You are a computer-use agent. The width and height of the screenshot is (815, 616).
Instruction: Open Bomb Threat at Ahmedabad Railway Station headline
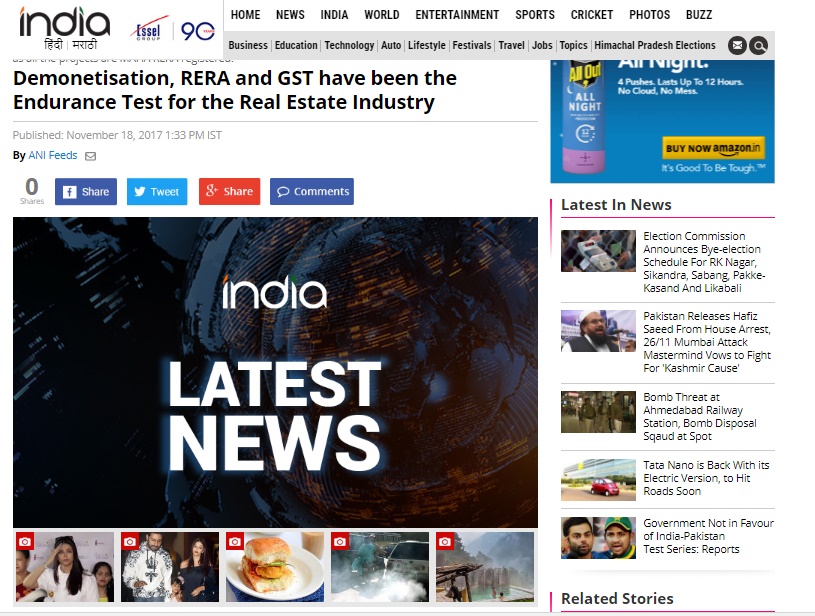click(x=700, y=416)
